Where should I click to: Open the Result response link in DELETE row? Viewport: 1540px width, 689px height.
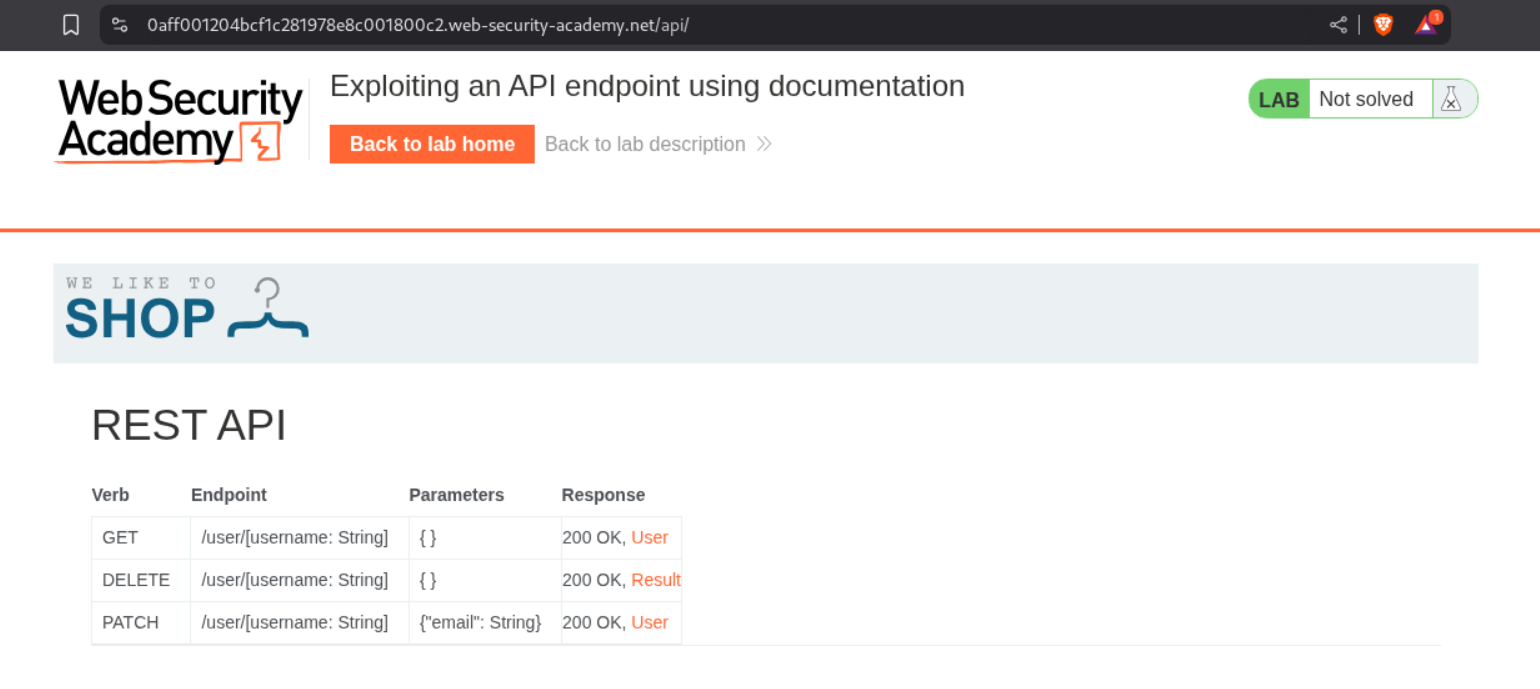click(x=655, y=580)
